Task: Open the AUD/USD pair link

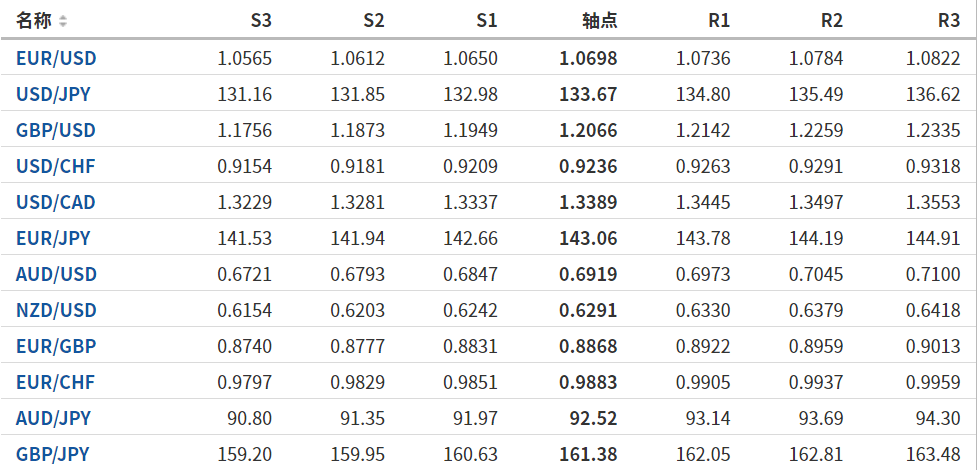Action: point(56,275)
